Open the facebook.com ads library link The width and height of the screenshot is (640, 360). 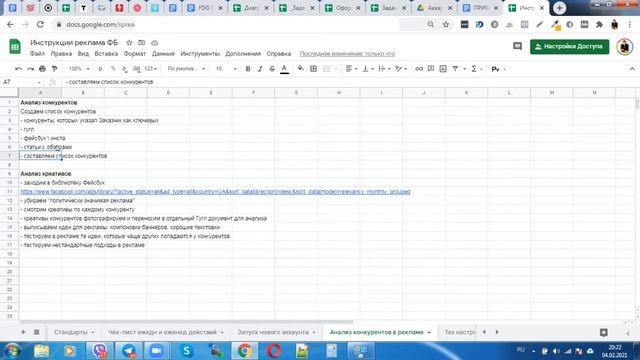pos(215,191)
